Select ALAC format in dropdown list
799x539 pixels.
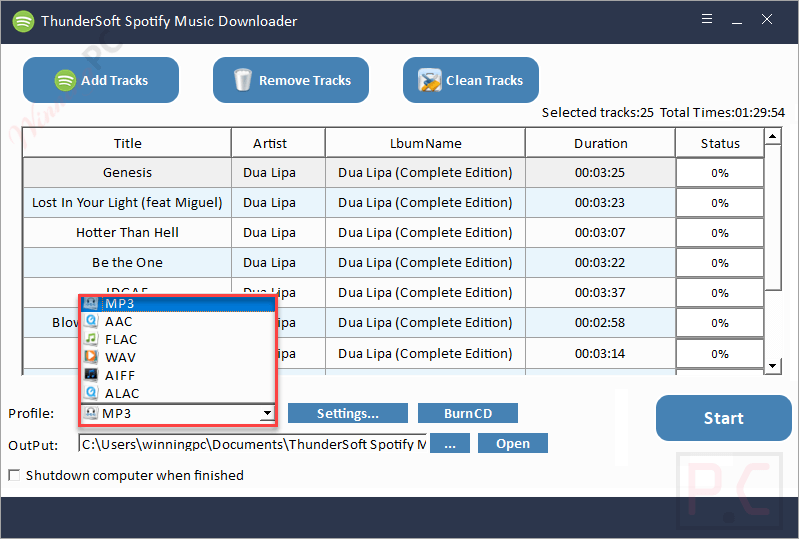pos(178,393)
